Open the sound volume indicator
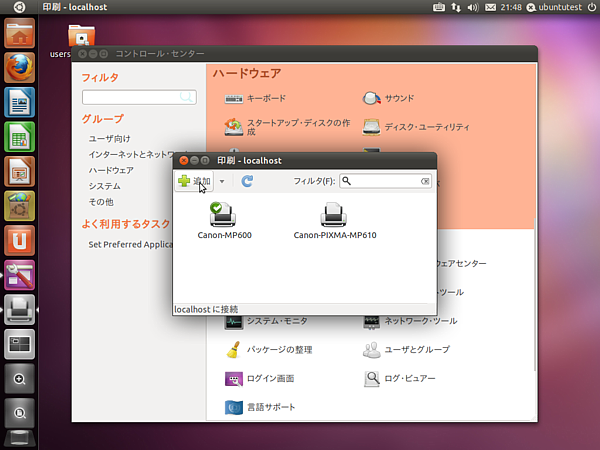600x450 pixels. (473, 7)
